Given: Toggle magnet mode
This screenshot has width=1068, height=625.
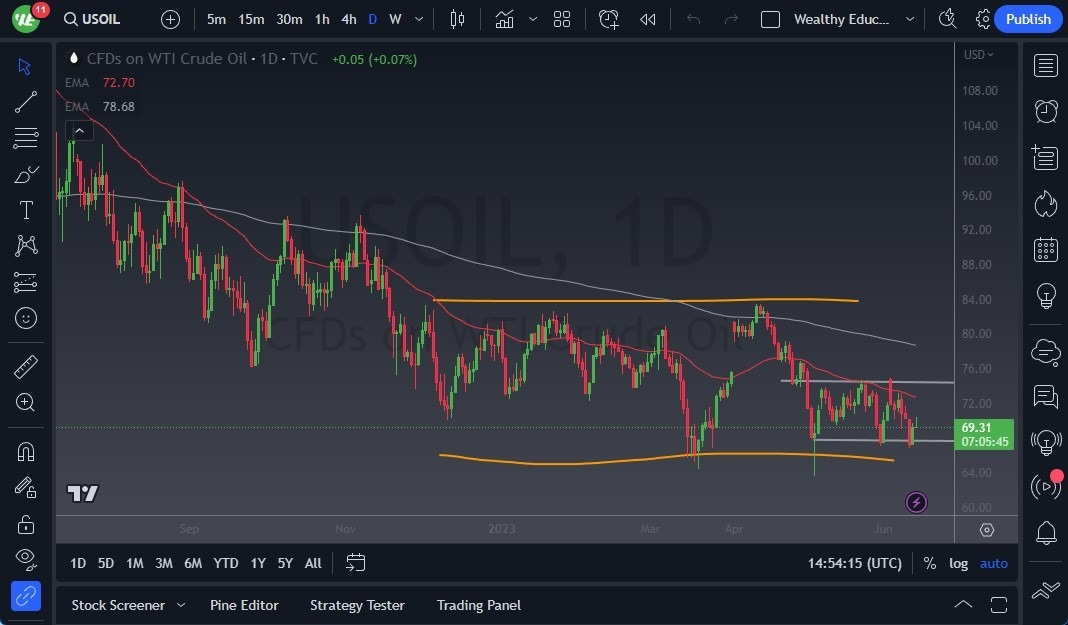Looking at the screenshot, I should [25, 452].
